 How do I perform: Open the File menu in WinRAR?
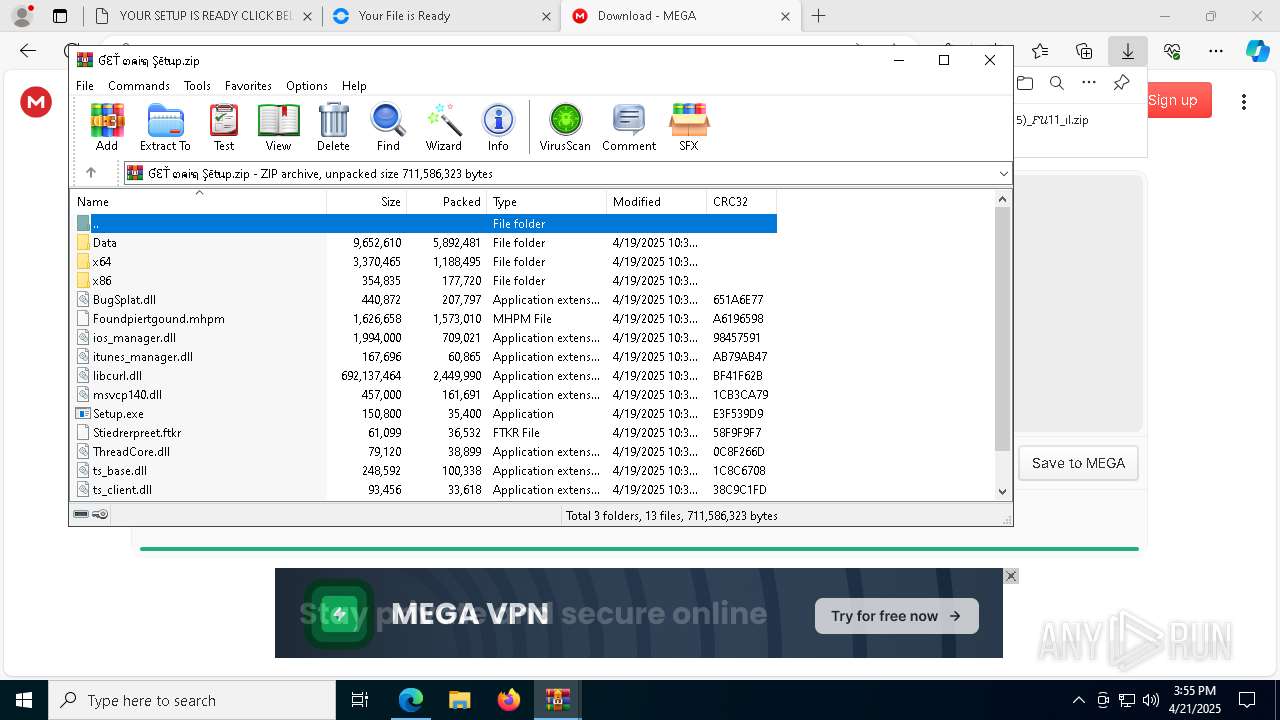coord(85,86)
